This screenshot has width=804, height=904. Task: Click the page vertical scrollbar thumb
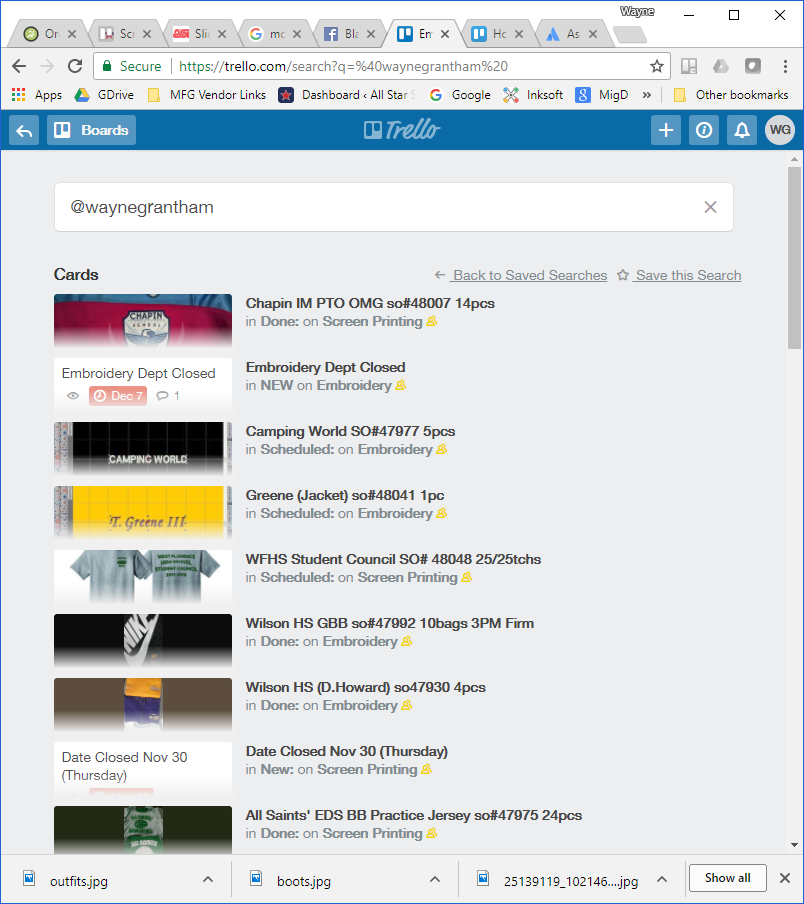tap(794, 258)
